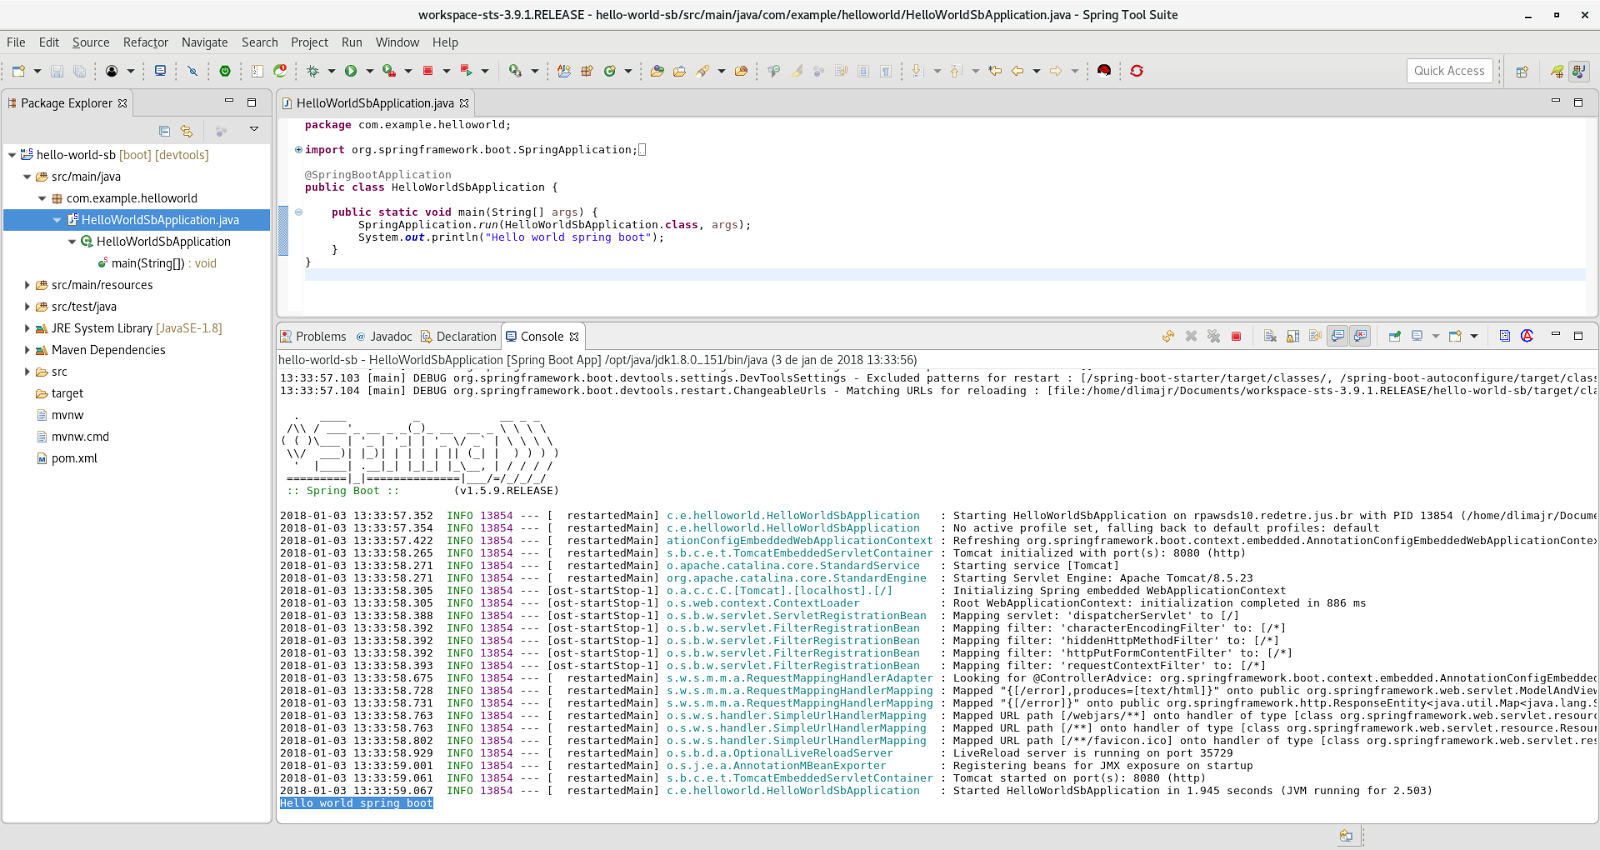Click Remove All Terminated Launches icon

1213,336
